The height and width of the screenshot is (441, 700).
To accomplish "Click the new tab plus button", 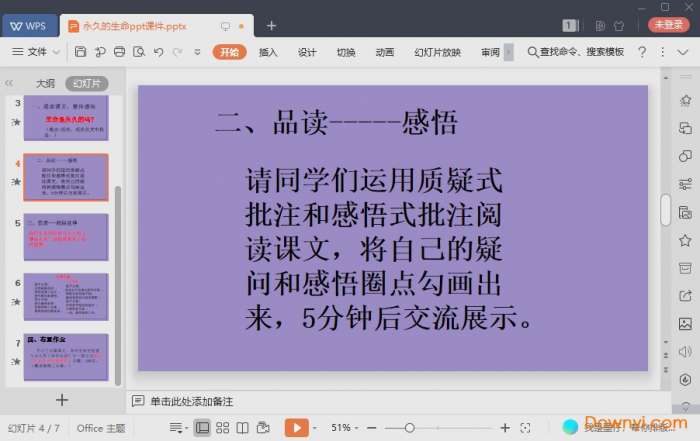I will 271,26.
